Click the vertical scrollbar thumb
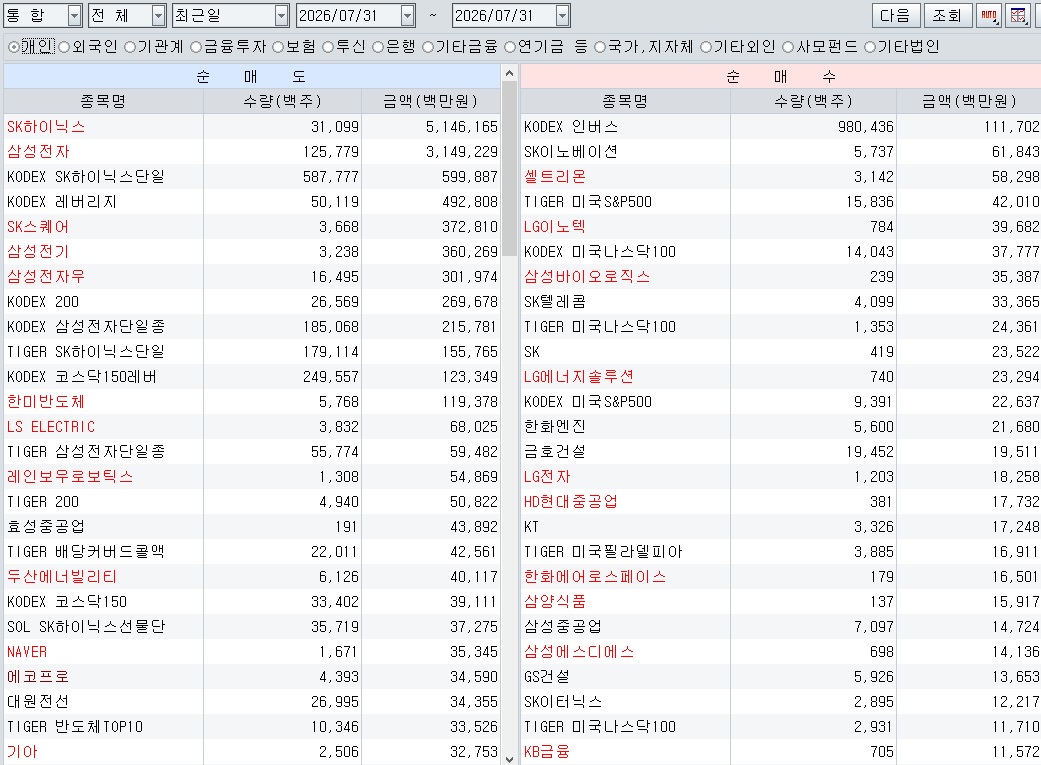1041x765 pixels. coord(509,169)
